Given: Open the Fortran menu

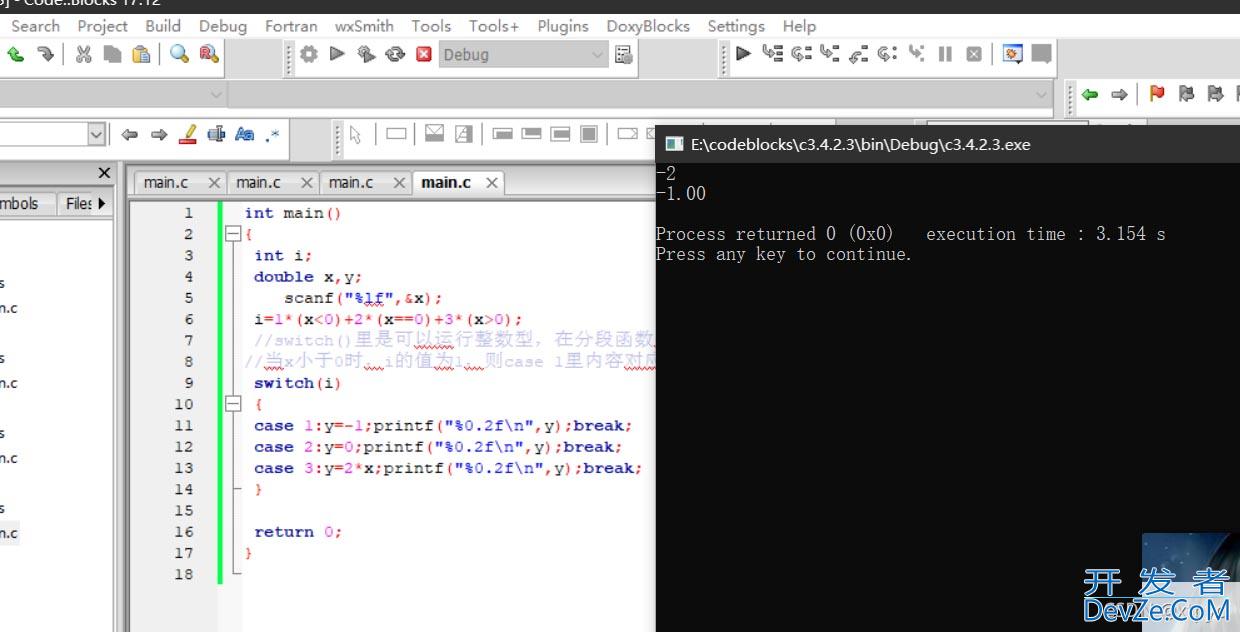Looking at the screenshot, I should click(291, 26).
